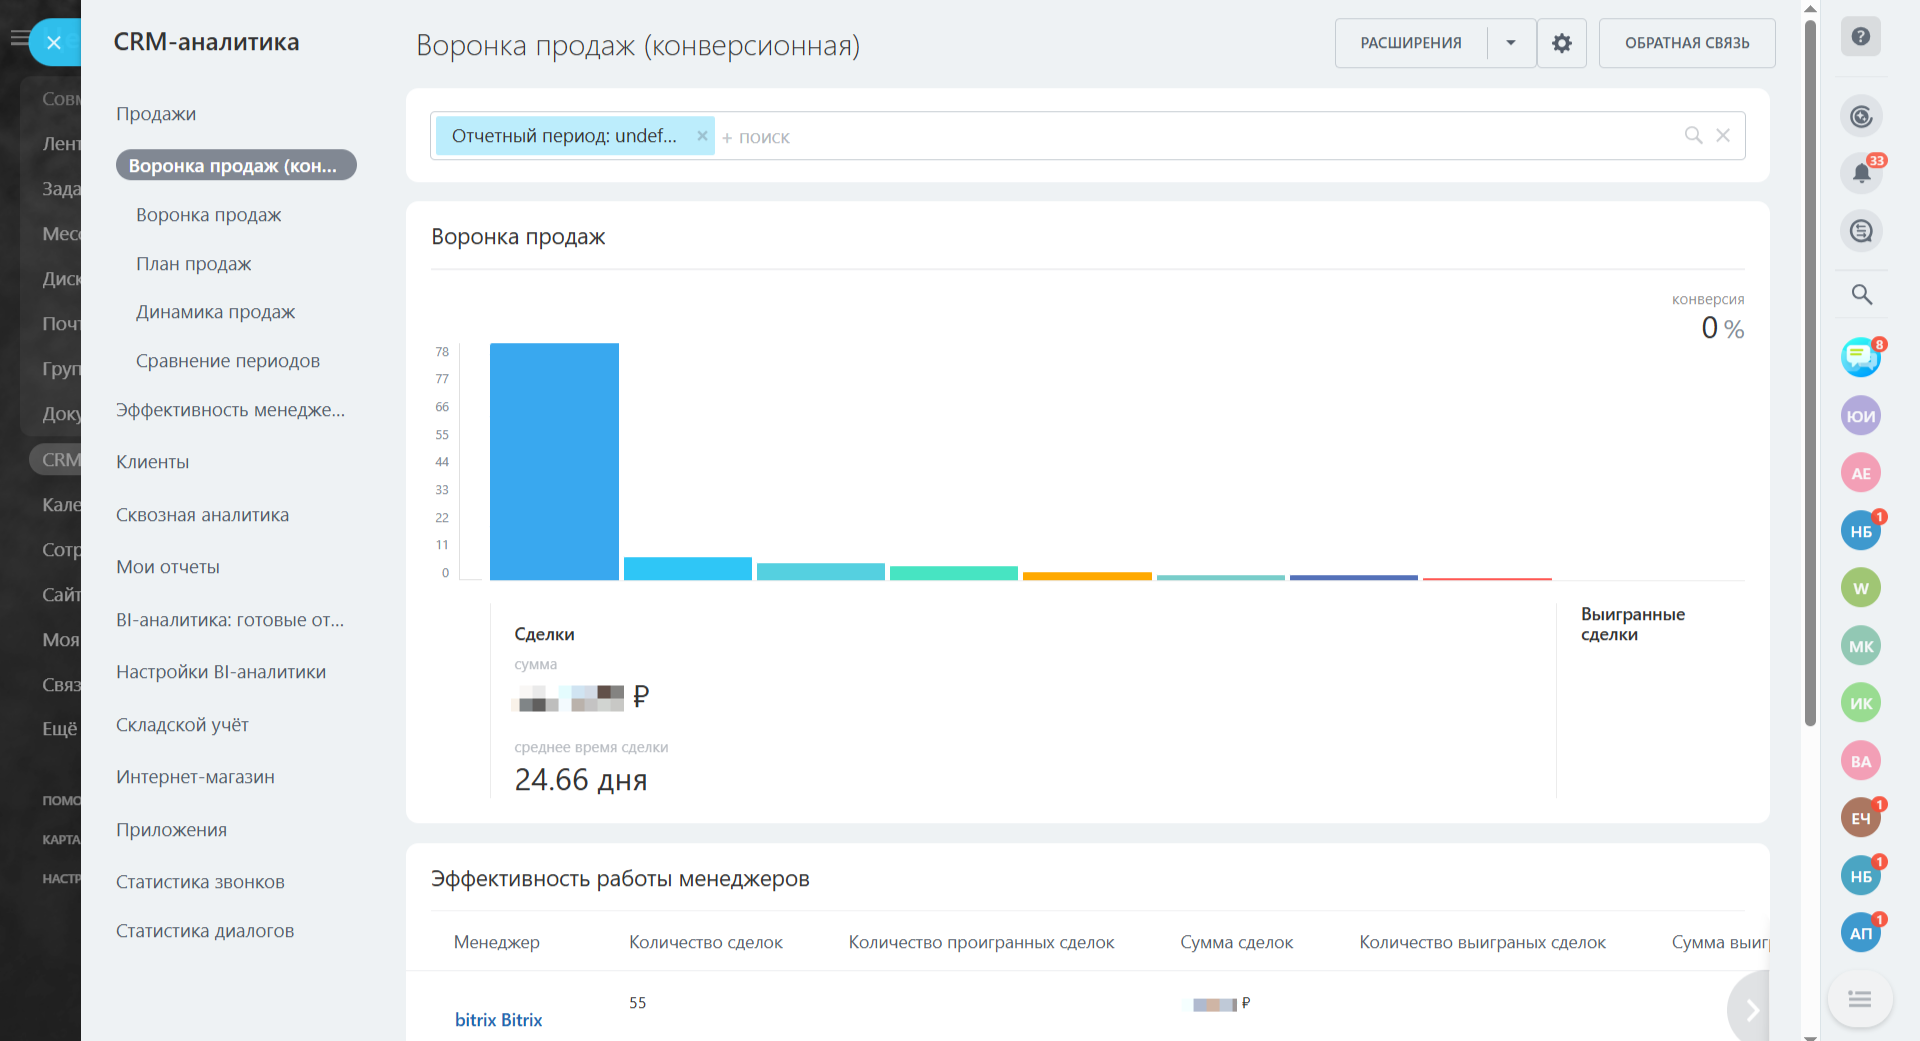Clear the filter search field
This screenshot has height=1041, width=1920.
pos(1723,136)
